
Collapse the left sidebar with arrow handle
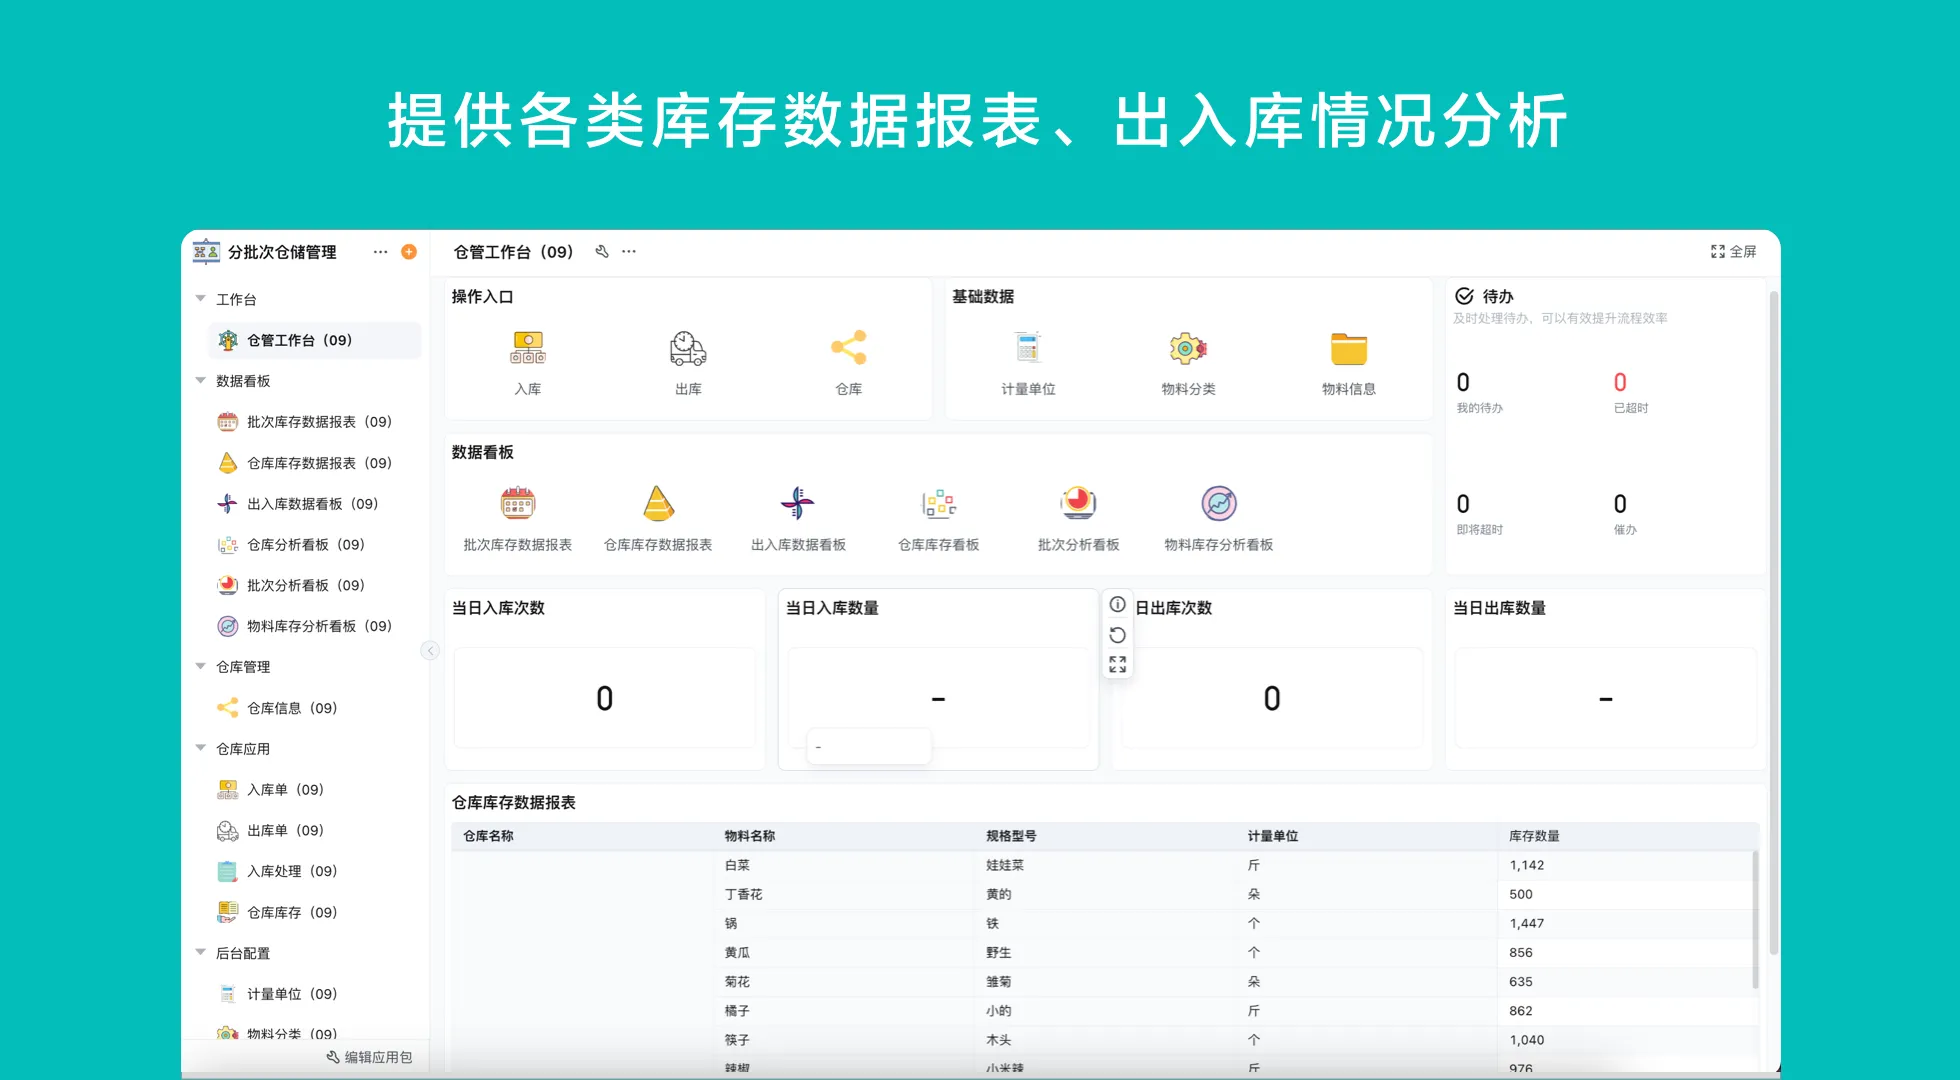430,651
